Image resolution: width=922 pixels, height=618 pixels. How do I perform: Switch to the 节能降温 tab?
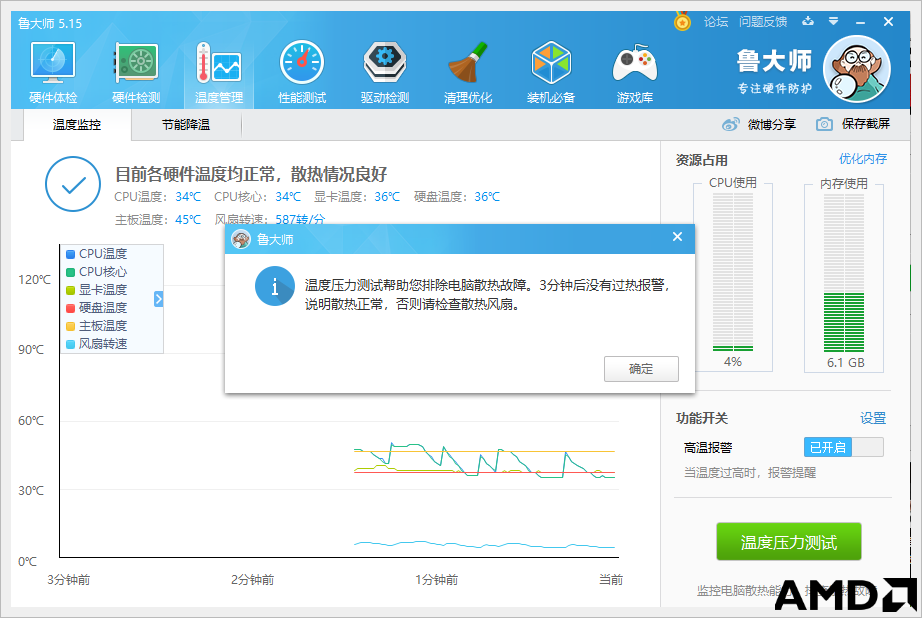click(186, 125)
